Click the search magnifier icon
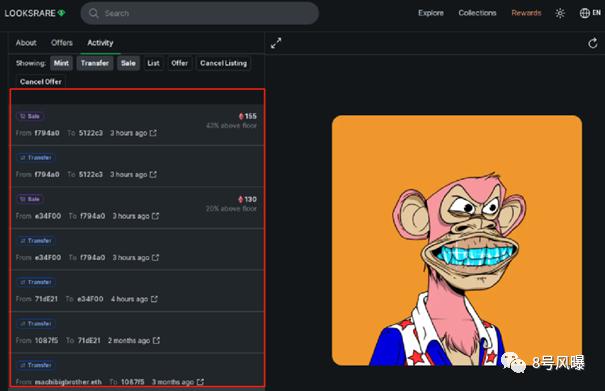The height and width of the screenshot is (391, 605). click(x=93, y=13)
